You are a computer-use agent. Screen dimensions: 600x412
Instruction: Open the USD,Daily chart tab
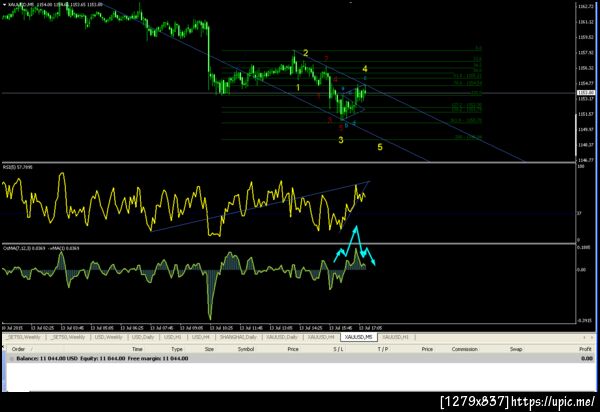pyautogui.click(x=143, y=337)
